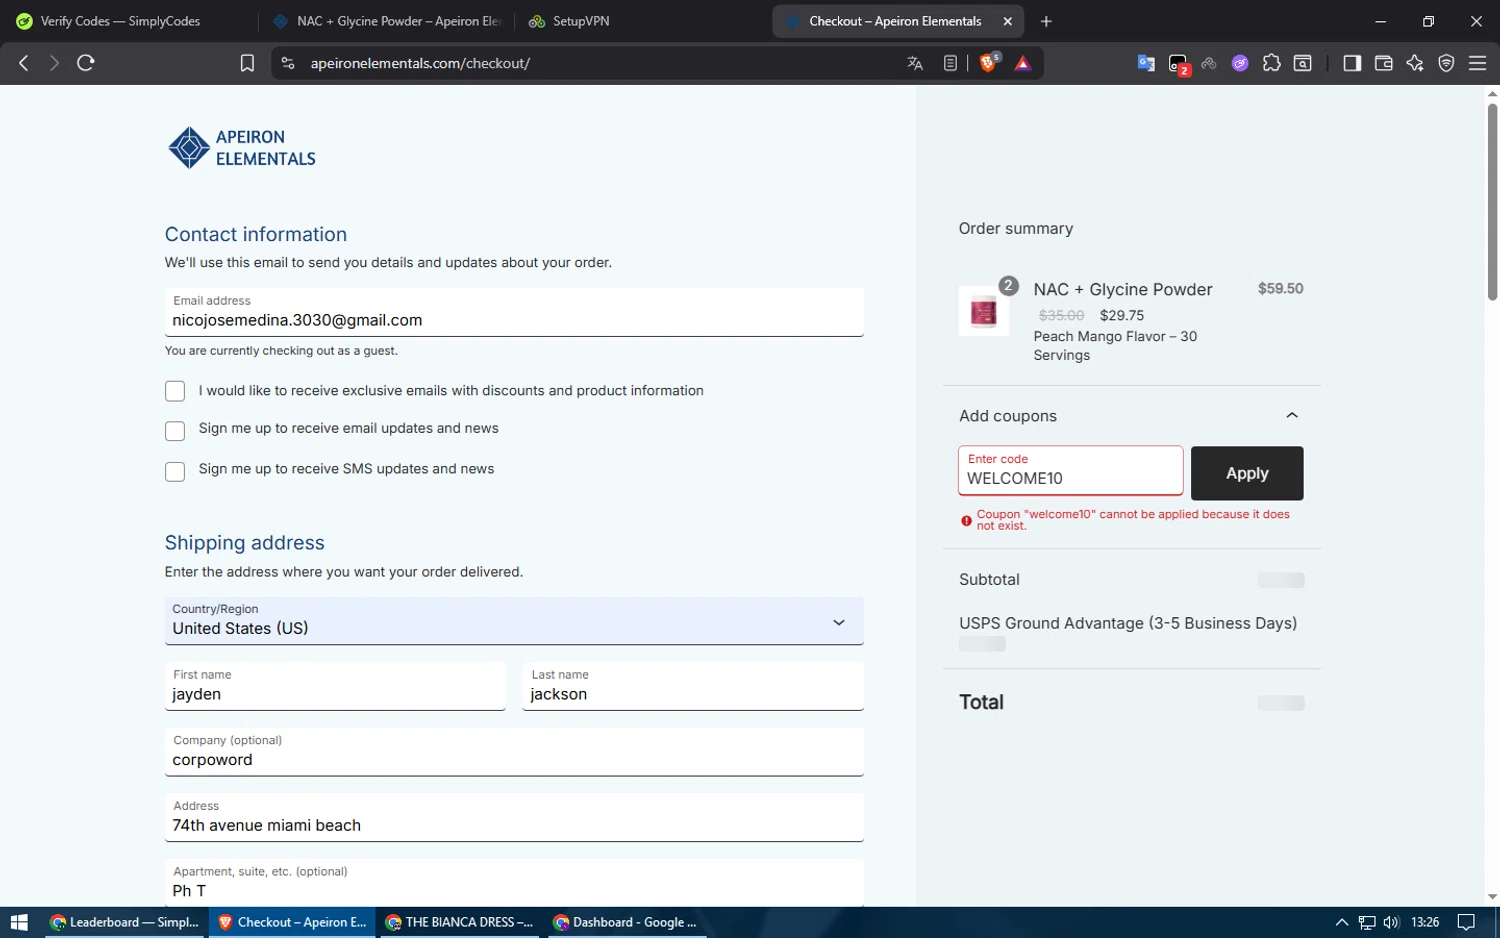This screenshot has width=1500, height=938.
Task: Click the NAC + Glycine Powder product thumbnail
Action: click(x=984, y=311)
